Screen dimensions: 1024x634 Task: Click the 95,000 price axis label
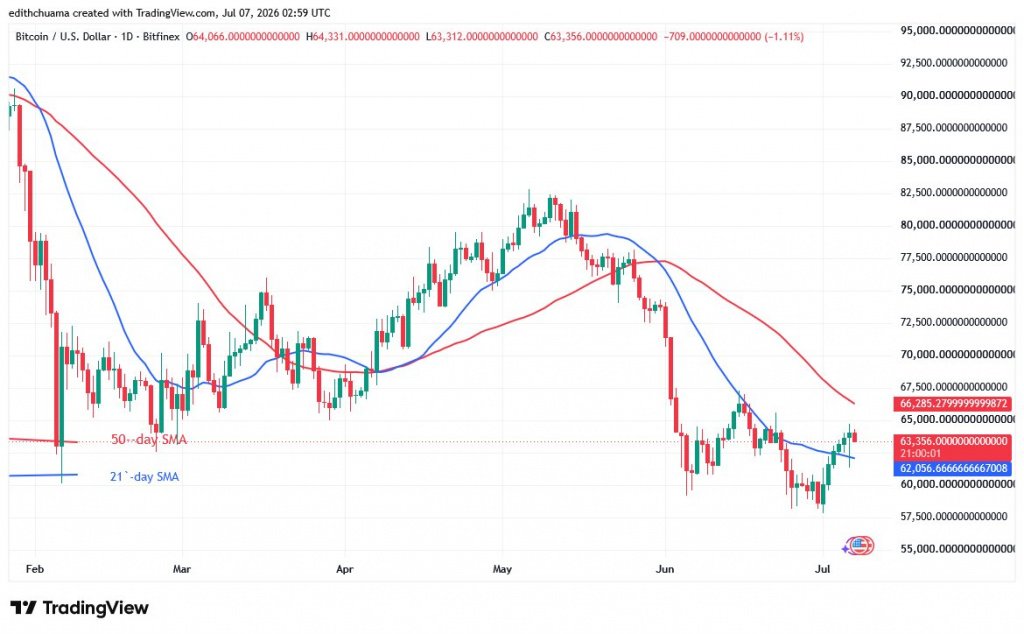click(x=957, y=30)
